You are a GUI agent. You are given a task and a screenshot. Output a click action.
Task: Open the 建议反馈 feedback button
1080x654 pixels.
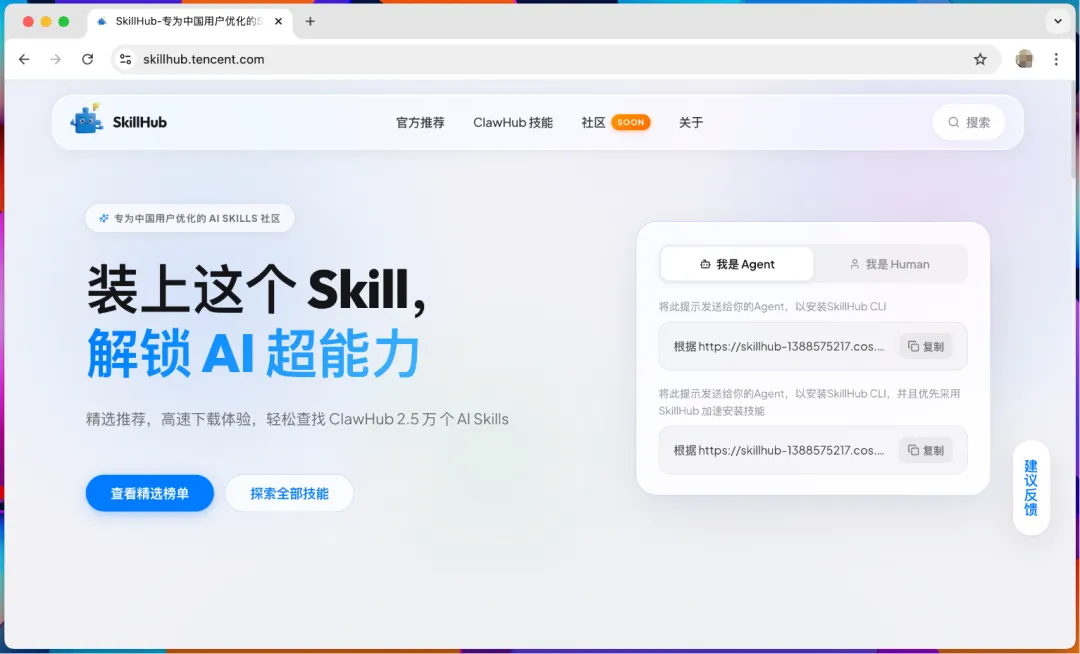point(1031,487)
